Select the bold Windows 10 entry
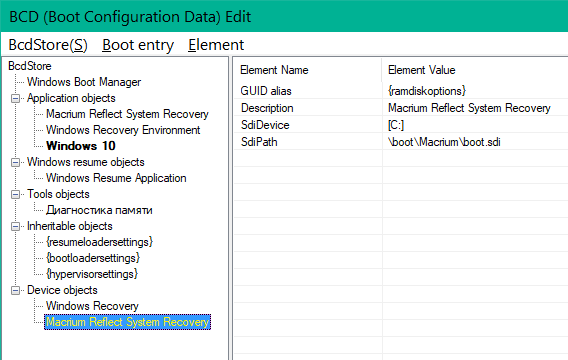 (81, 146)
